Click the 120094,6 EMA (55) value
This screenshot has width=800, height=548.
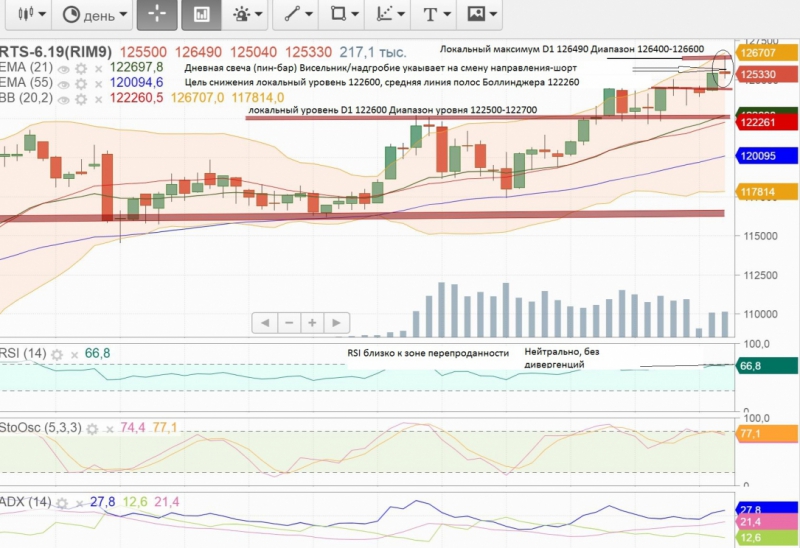click(137, 83)
